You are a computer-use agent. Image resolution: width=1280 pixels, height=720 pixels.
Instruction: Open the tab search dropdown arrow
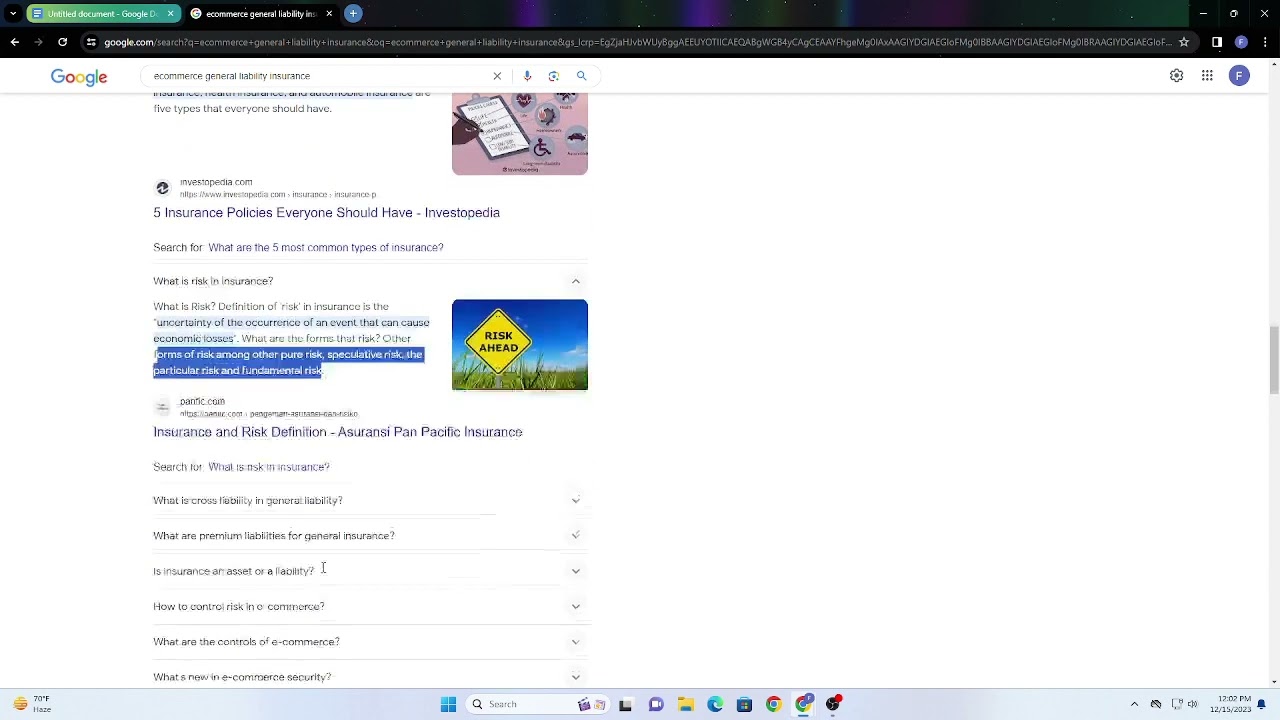(12, 14)
